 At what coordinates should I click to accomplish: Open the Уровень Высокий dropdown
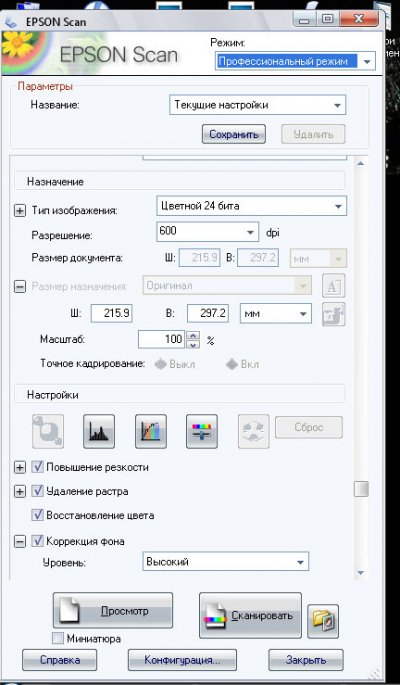point(225,561)
